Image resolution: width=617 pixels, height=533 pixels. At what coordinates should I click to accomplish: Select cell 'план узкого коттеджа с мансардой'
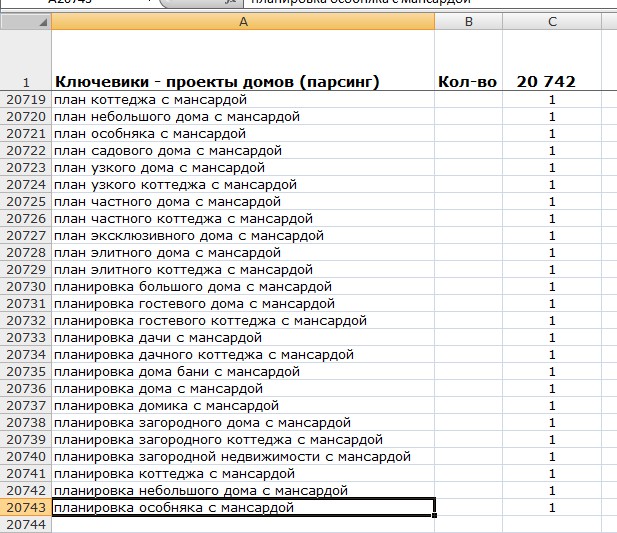[x=243, y=184]
